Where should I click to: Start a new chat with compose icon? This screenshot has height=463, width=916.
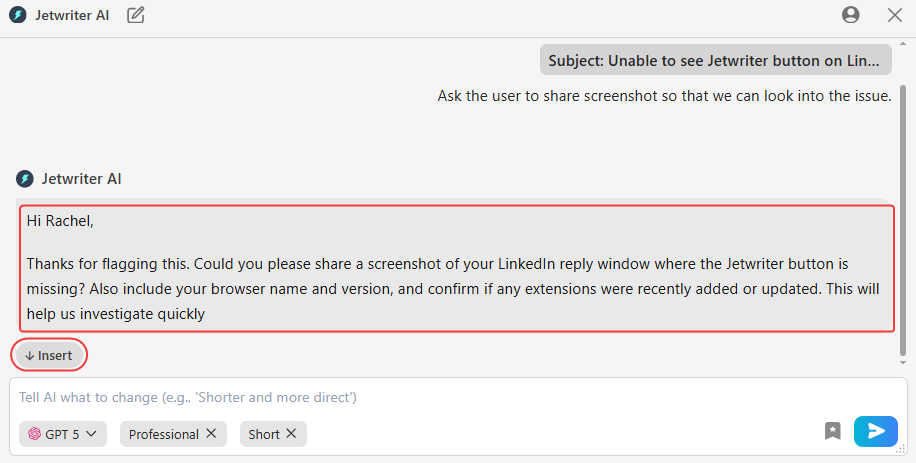(x=136, y=15)
